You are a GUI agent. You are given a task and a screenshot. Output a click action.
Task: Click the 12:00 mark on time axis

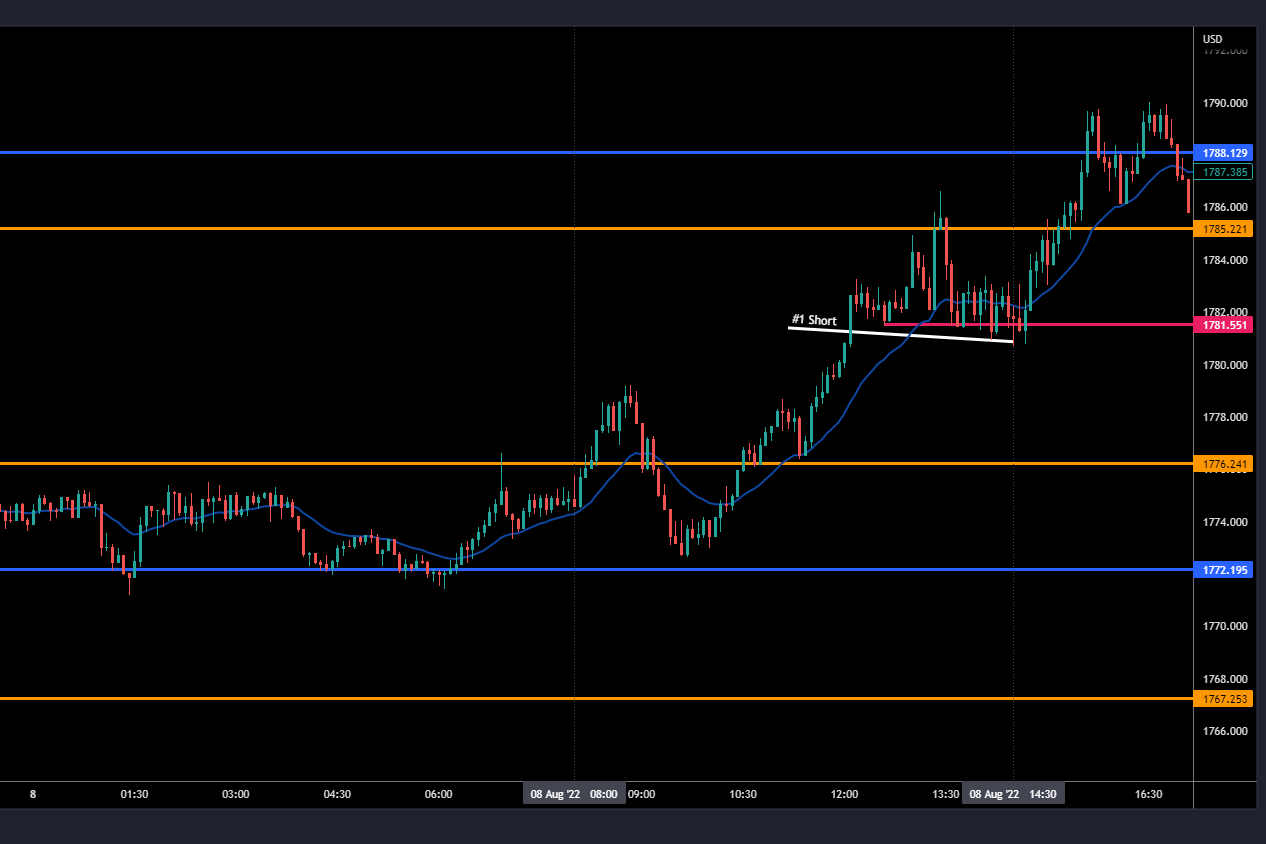coord(844,794)
